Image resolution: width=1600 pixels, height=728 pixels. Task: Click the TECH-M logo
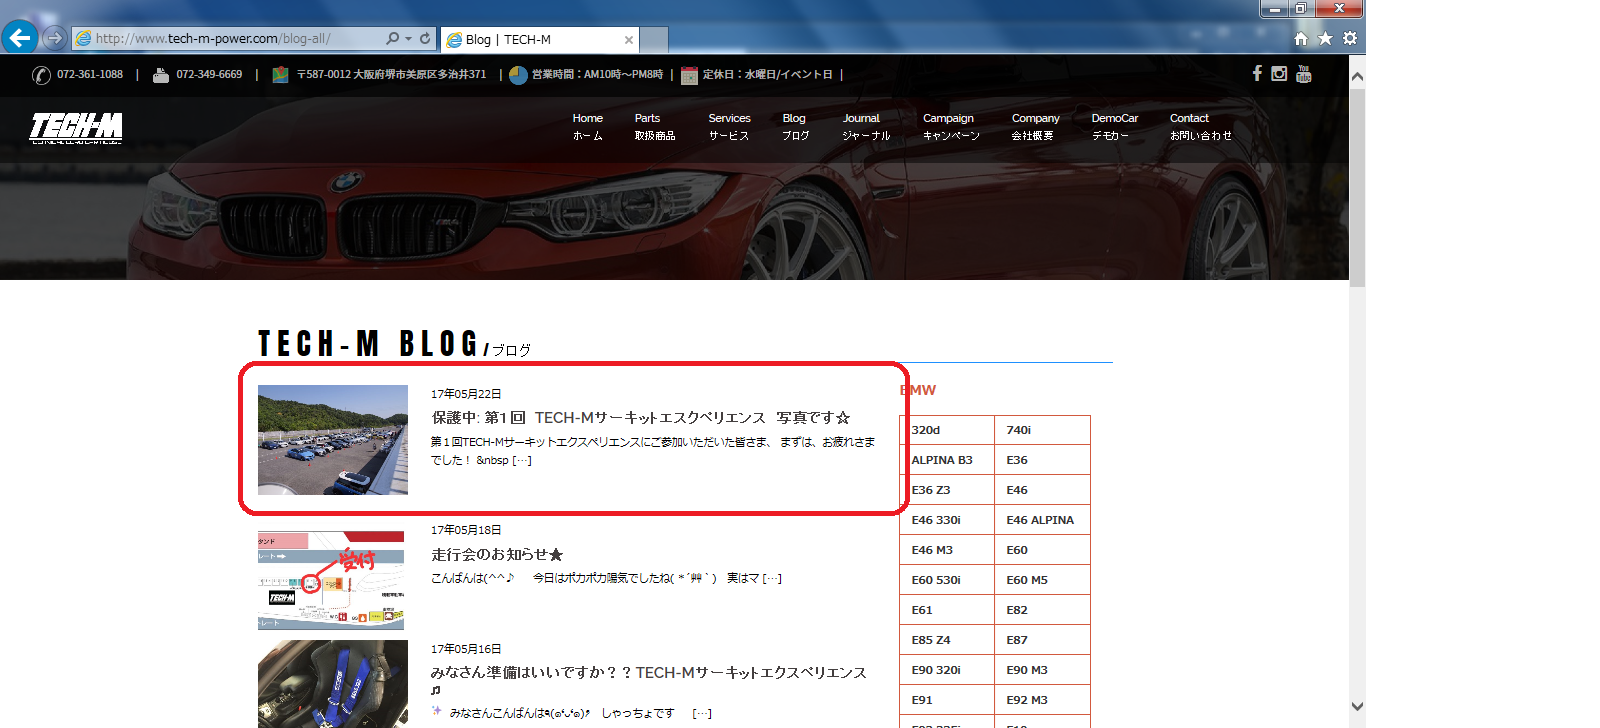click(76, 128)
